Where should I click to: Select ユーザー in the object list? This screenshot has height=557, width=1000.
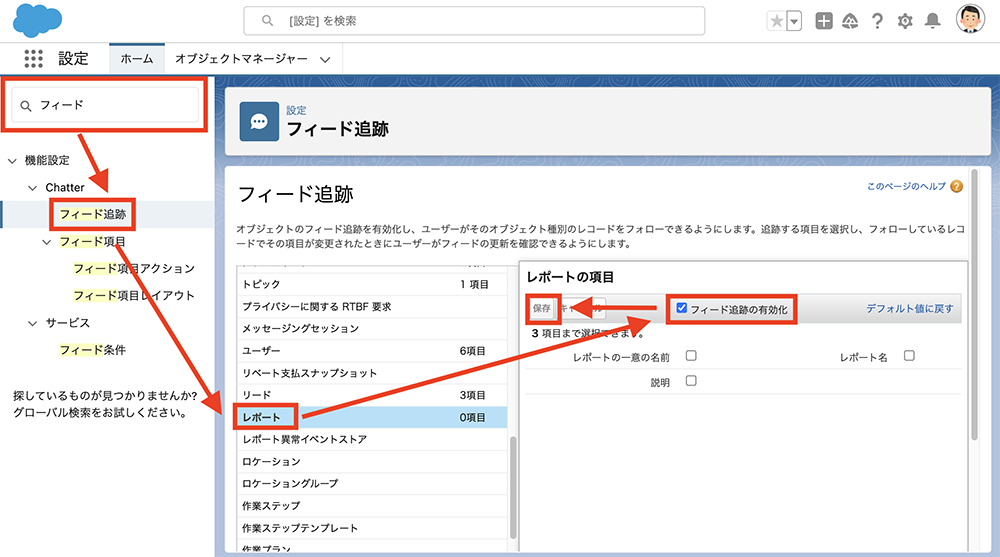click(x=372, y=351)
